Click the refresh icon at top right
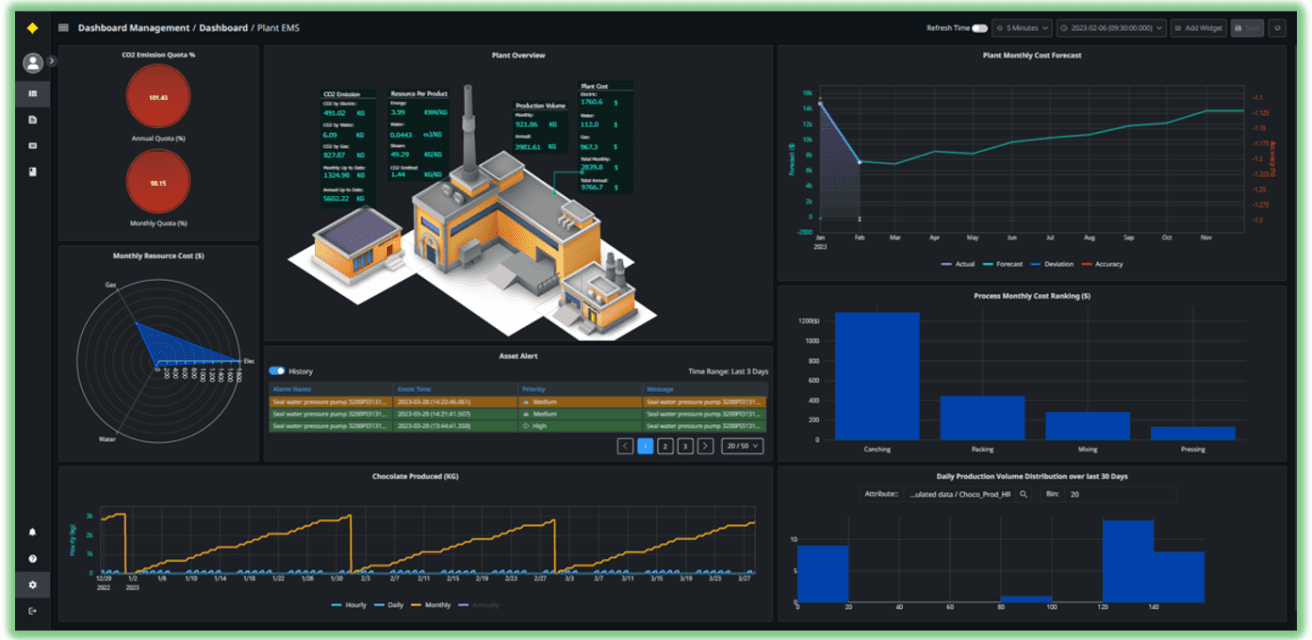This screenshot has height=640, width=1312. [x=1277, y=27]
